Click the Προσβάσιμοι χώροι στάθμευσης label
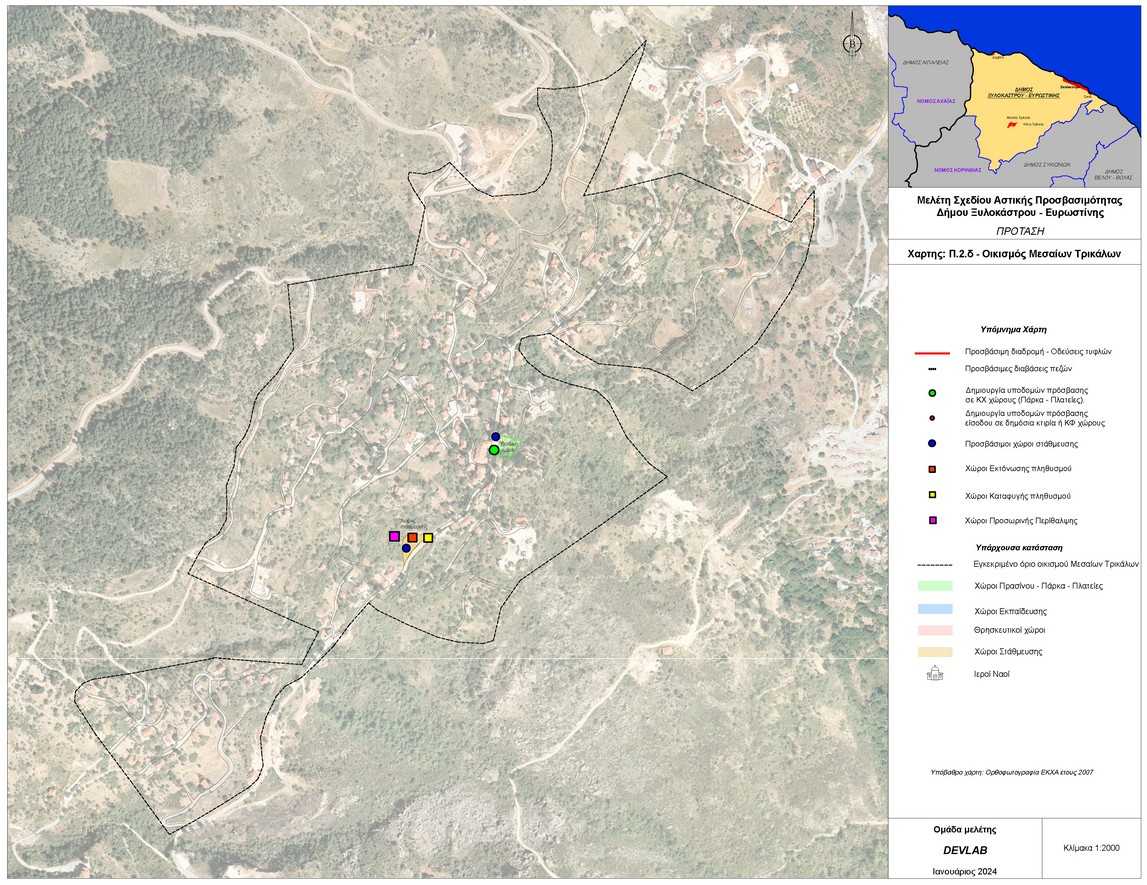The width and height of the screenshot is (1147, 885). point(1021,444)
